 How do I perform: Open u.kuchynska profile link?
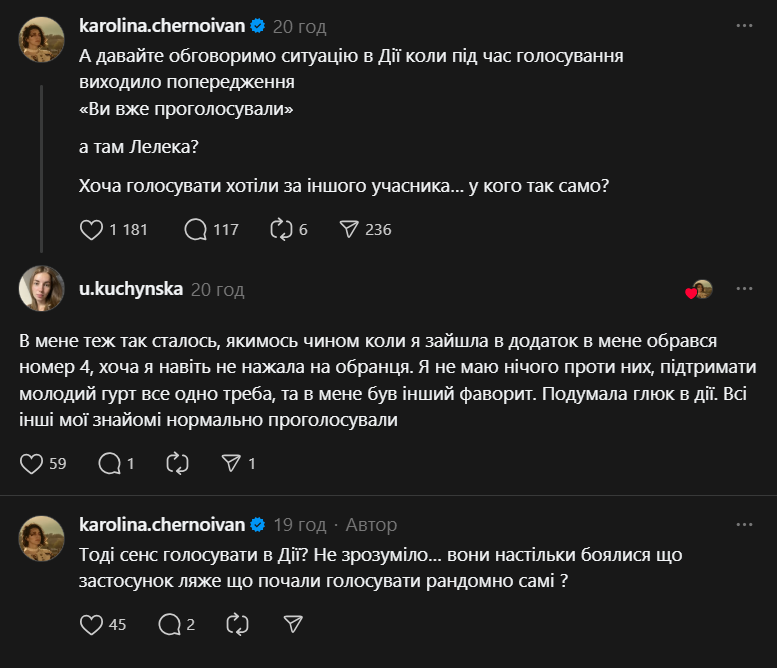click(x=130, y=289)
